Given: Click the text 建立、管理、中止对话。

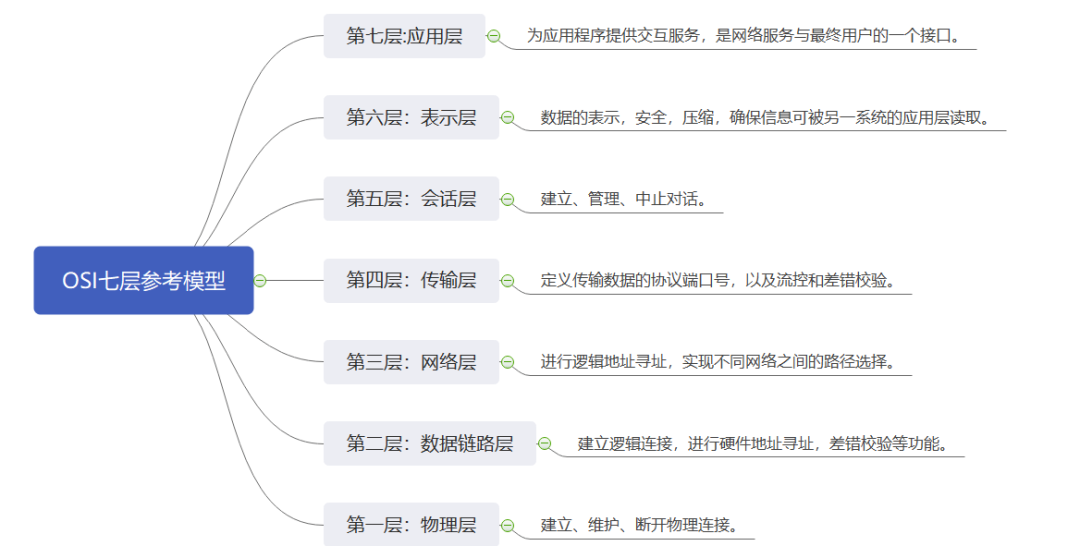Looking at the screenshot, I should pos(623,199).
